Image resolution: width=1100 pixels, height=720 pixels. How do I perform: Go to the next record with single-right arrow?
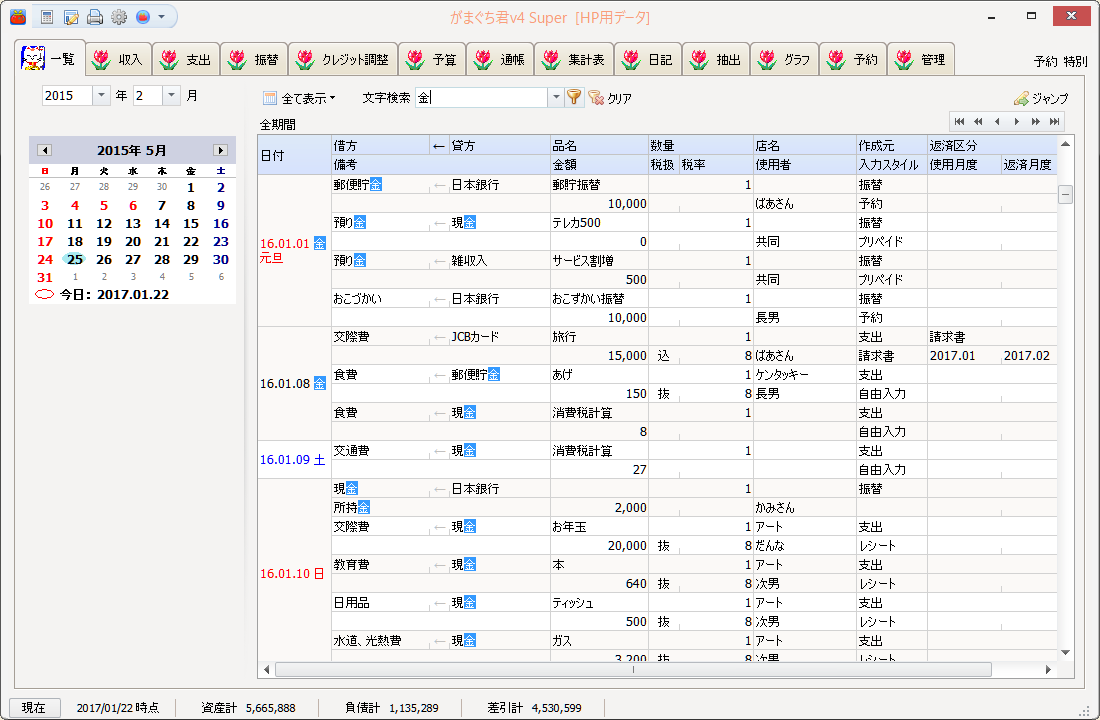pos(1017,121)
